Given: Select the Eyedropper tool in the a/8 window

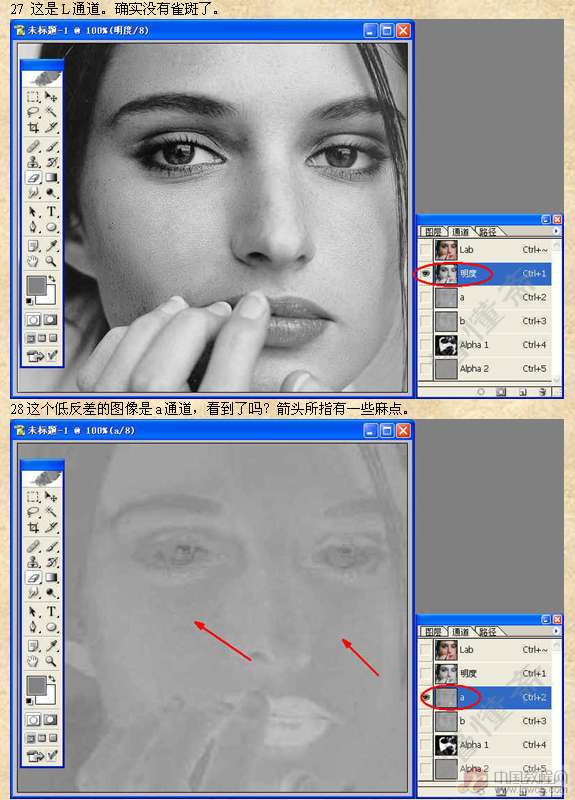Looking at the screenshot, I should (51, 645).
